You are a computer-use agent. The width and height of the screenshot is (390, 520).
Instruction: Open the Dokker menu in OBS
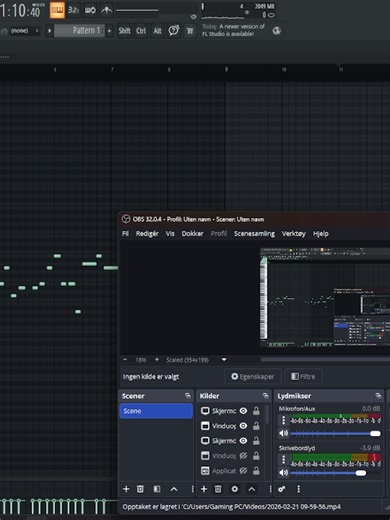(192, 234)
